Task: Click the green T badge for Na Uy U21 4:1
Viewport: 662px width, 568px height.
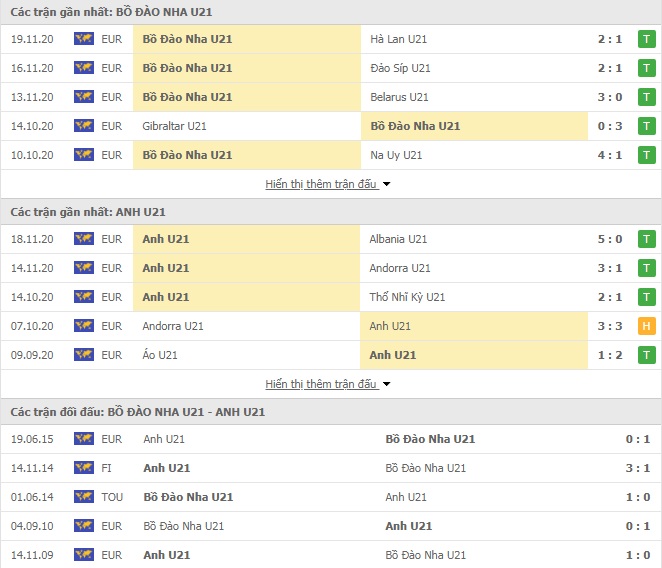Action: coord(646,155)
